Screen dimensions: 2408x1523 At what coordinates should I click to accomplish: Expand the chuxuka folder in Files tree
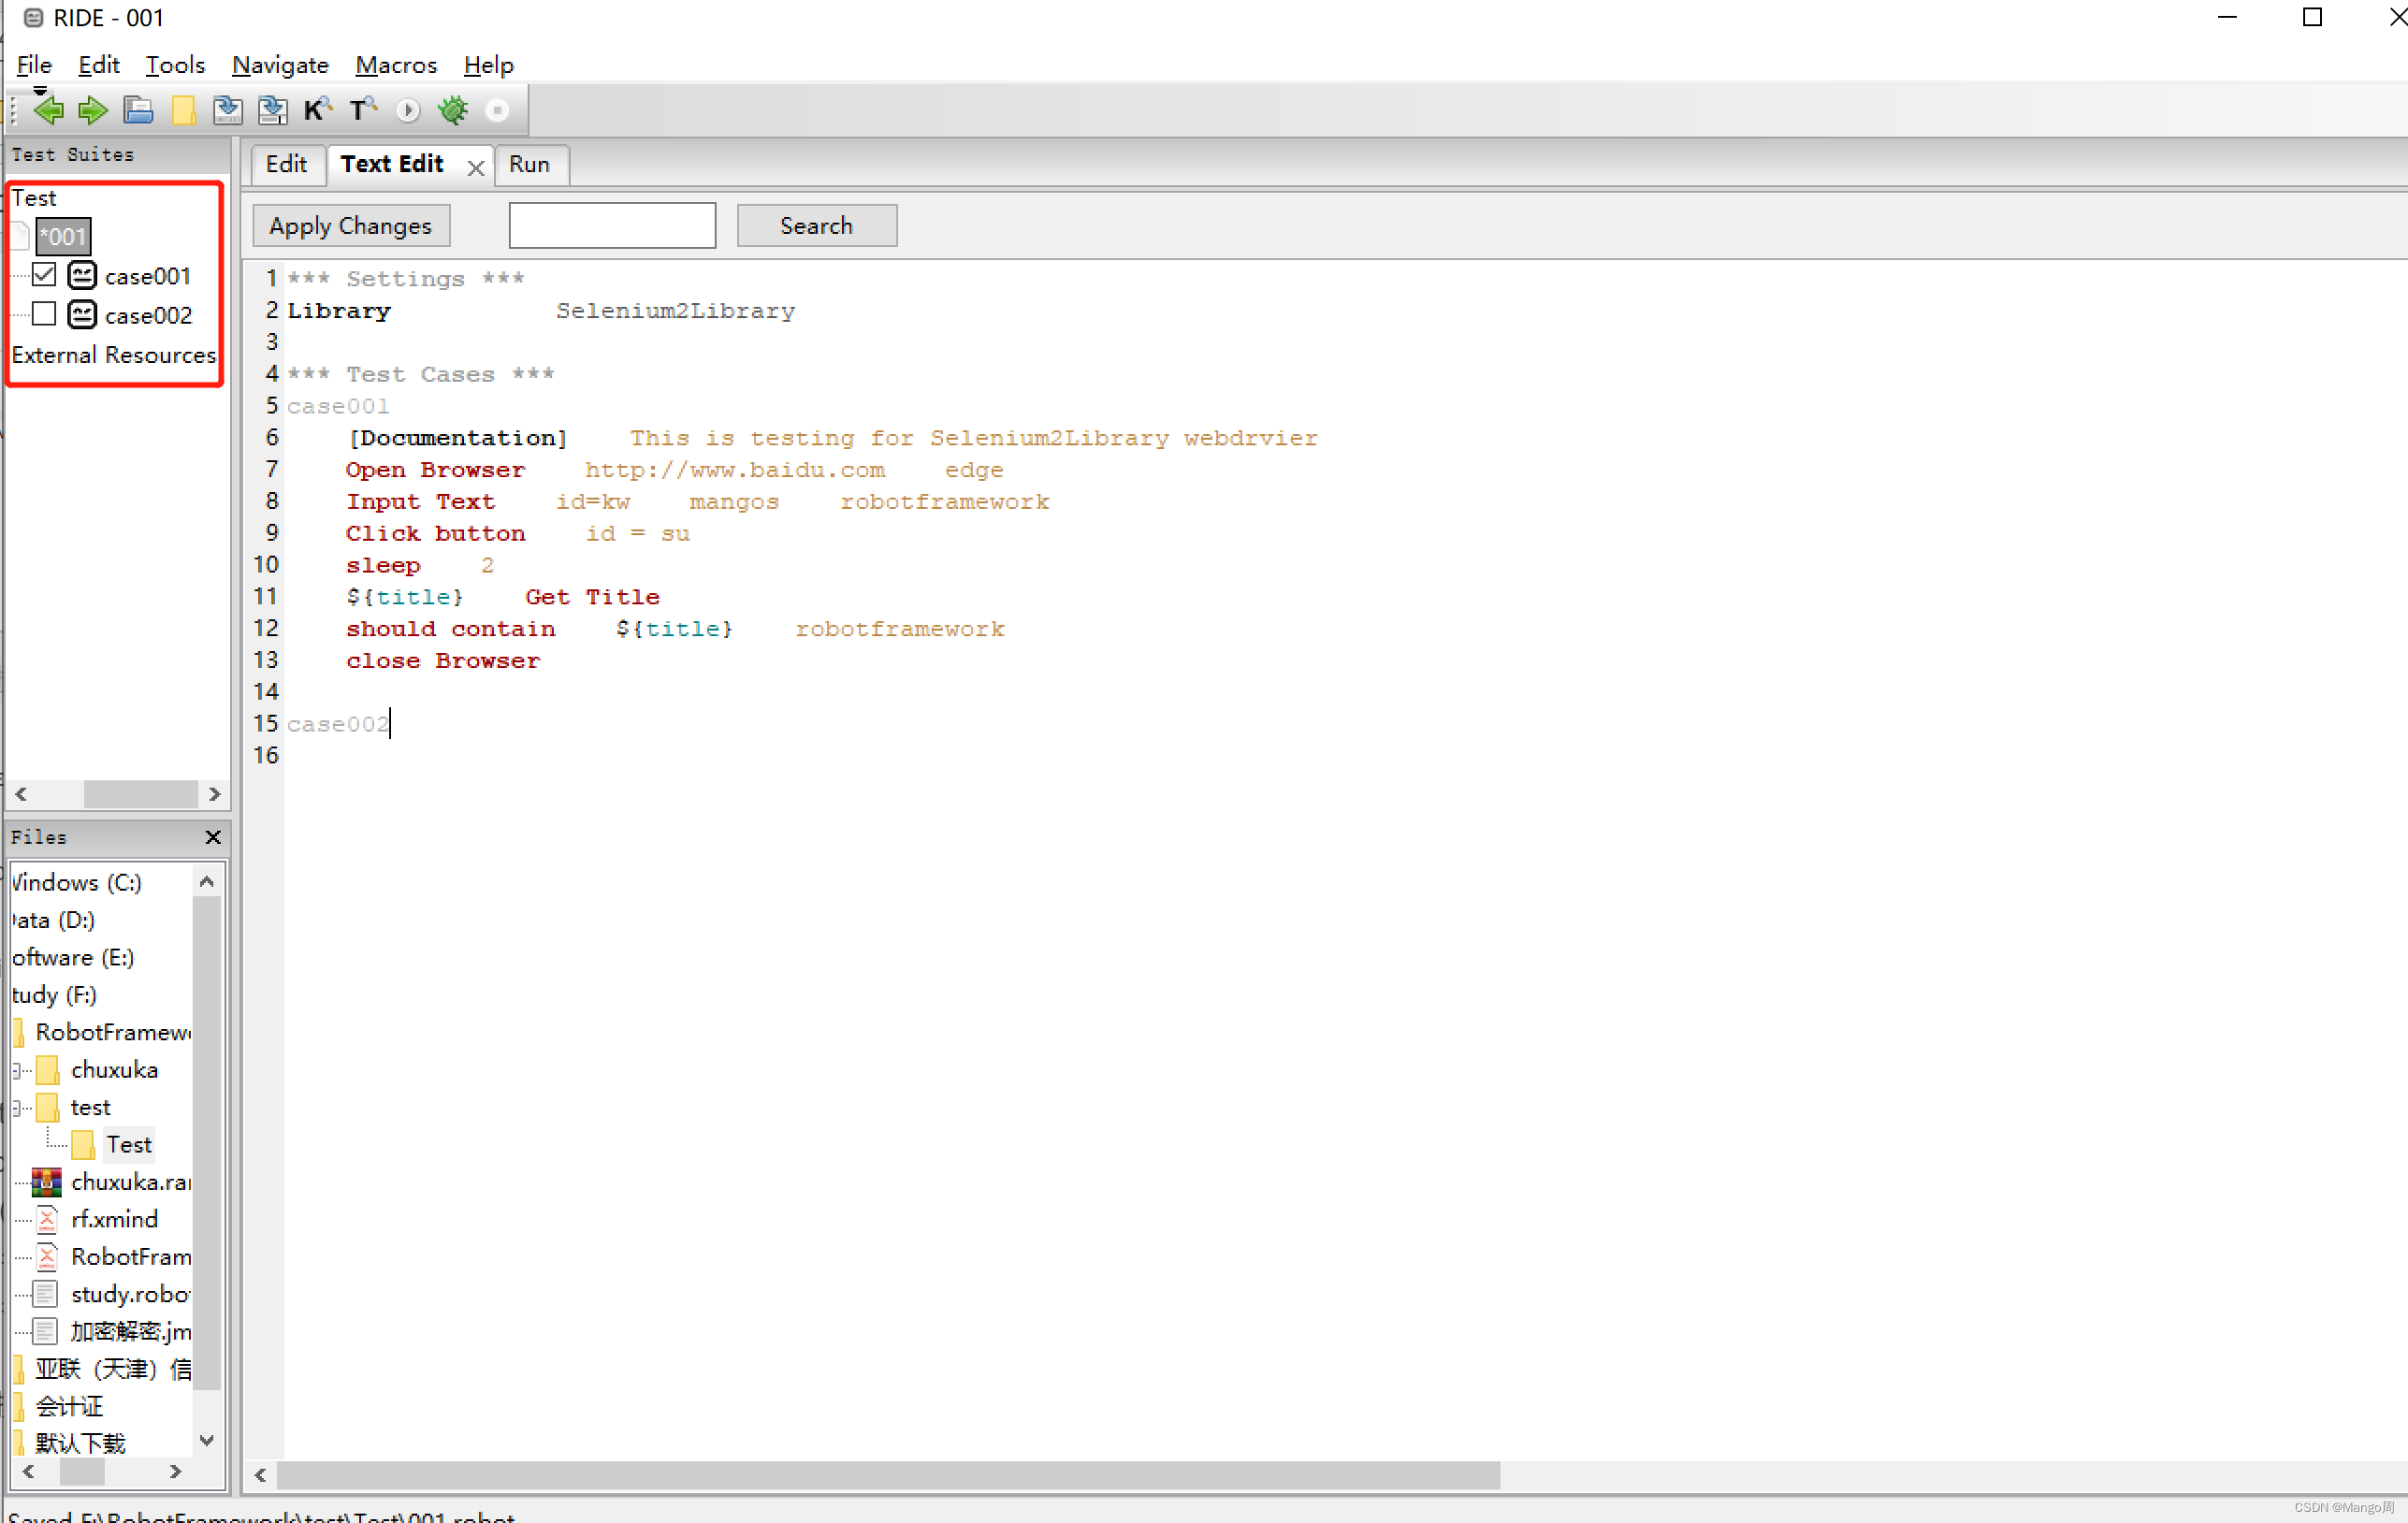17,1070
